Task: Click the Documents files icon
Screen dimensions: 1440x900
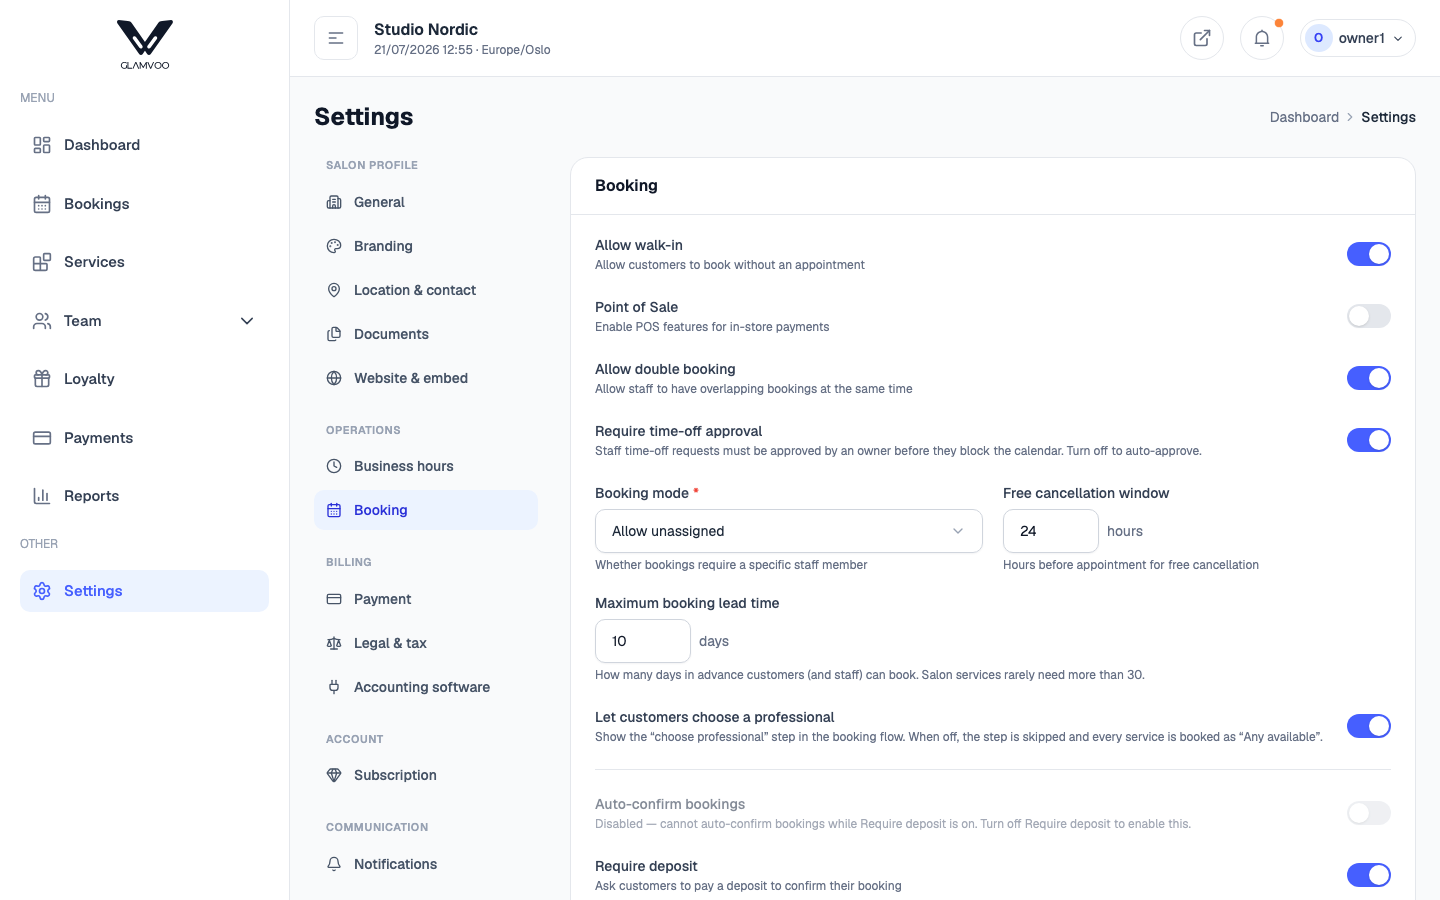Action: click(334, 334)
